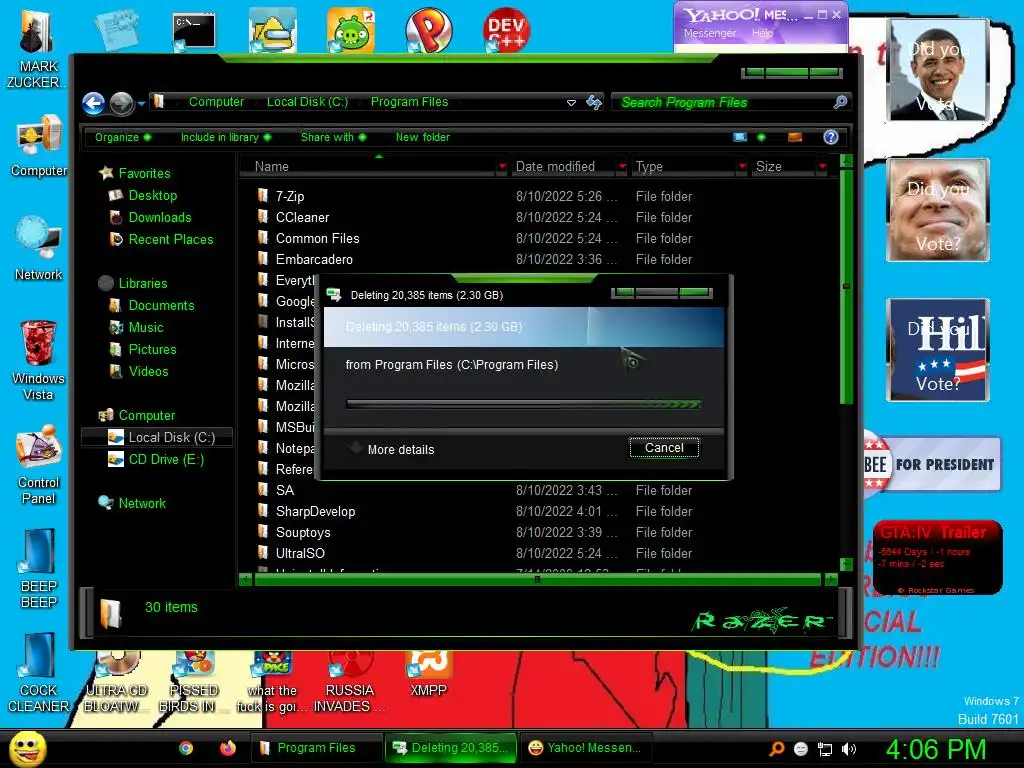Image resolution: width=1024 pixels, height=768 pixels.
Task: Click the refresh icon beside address bar
Action: [x=594, y=103]
